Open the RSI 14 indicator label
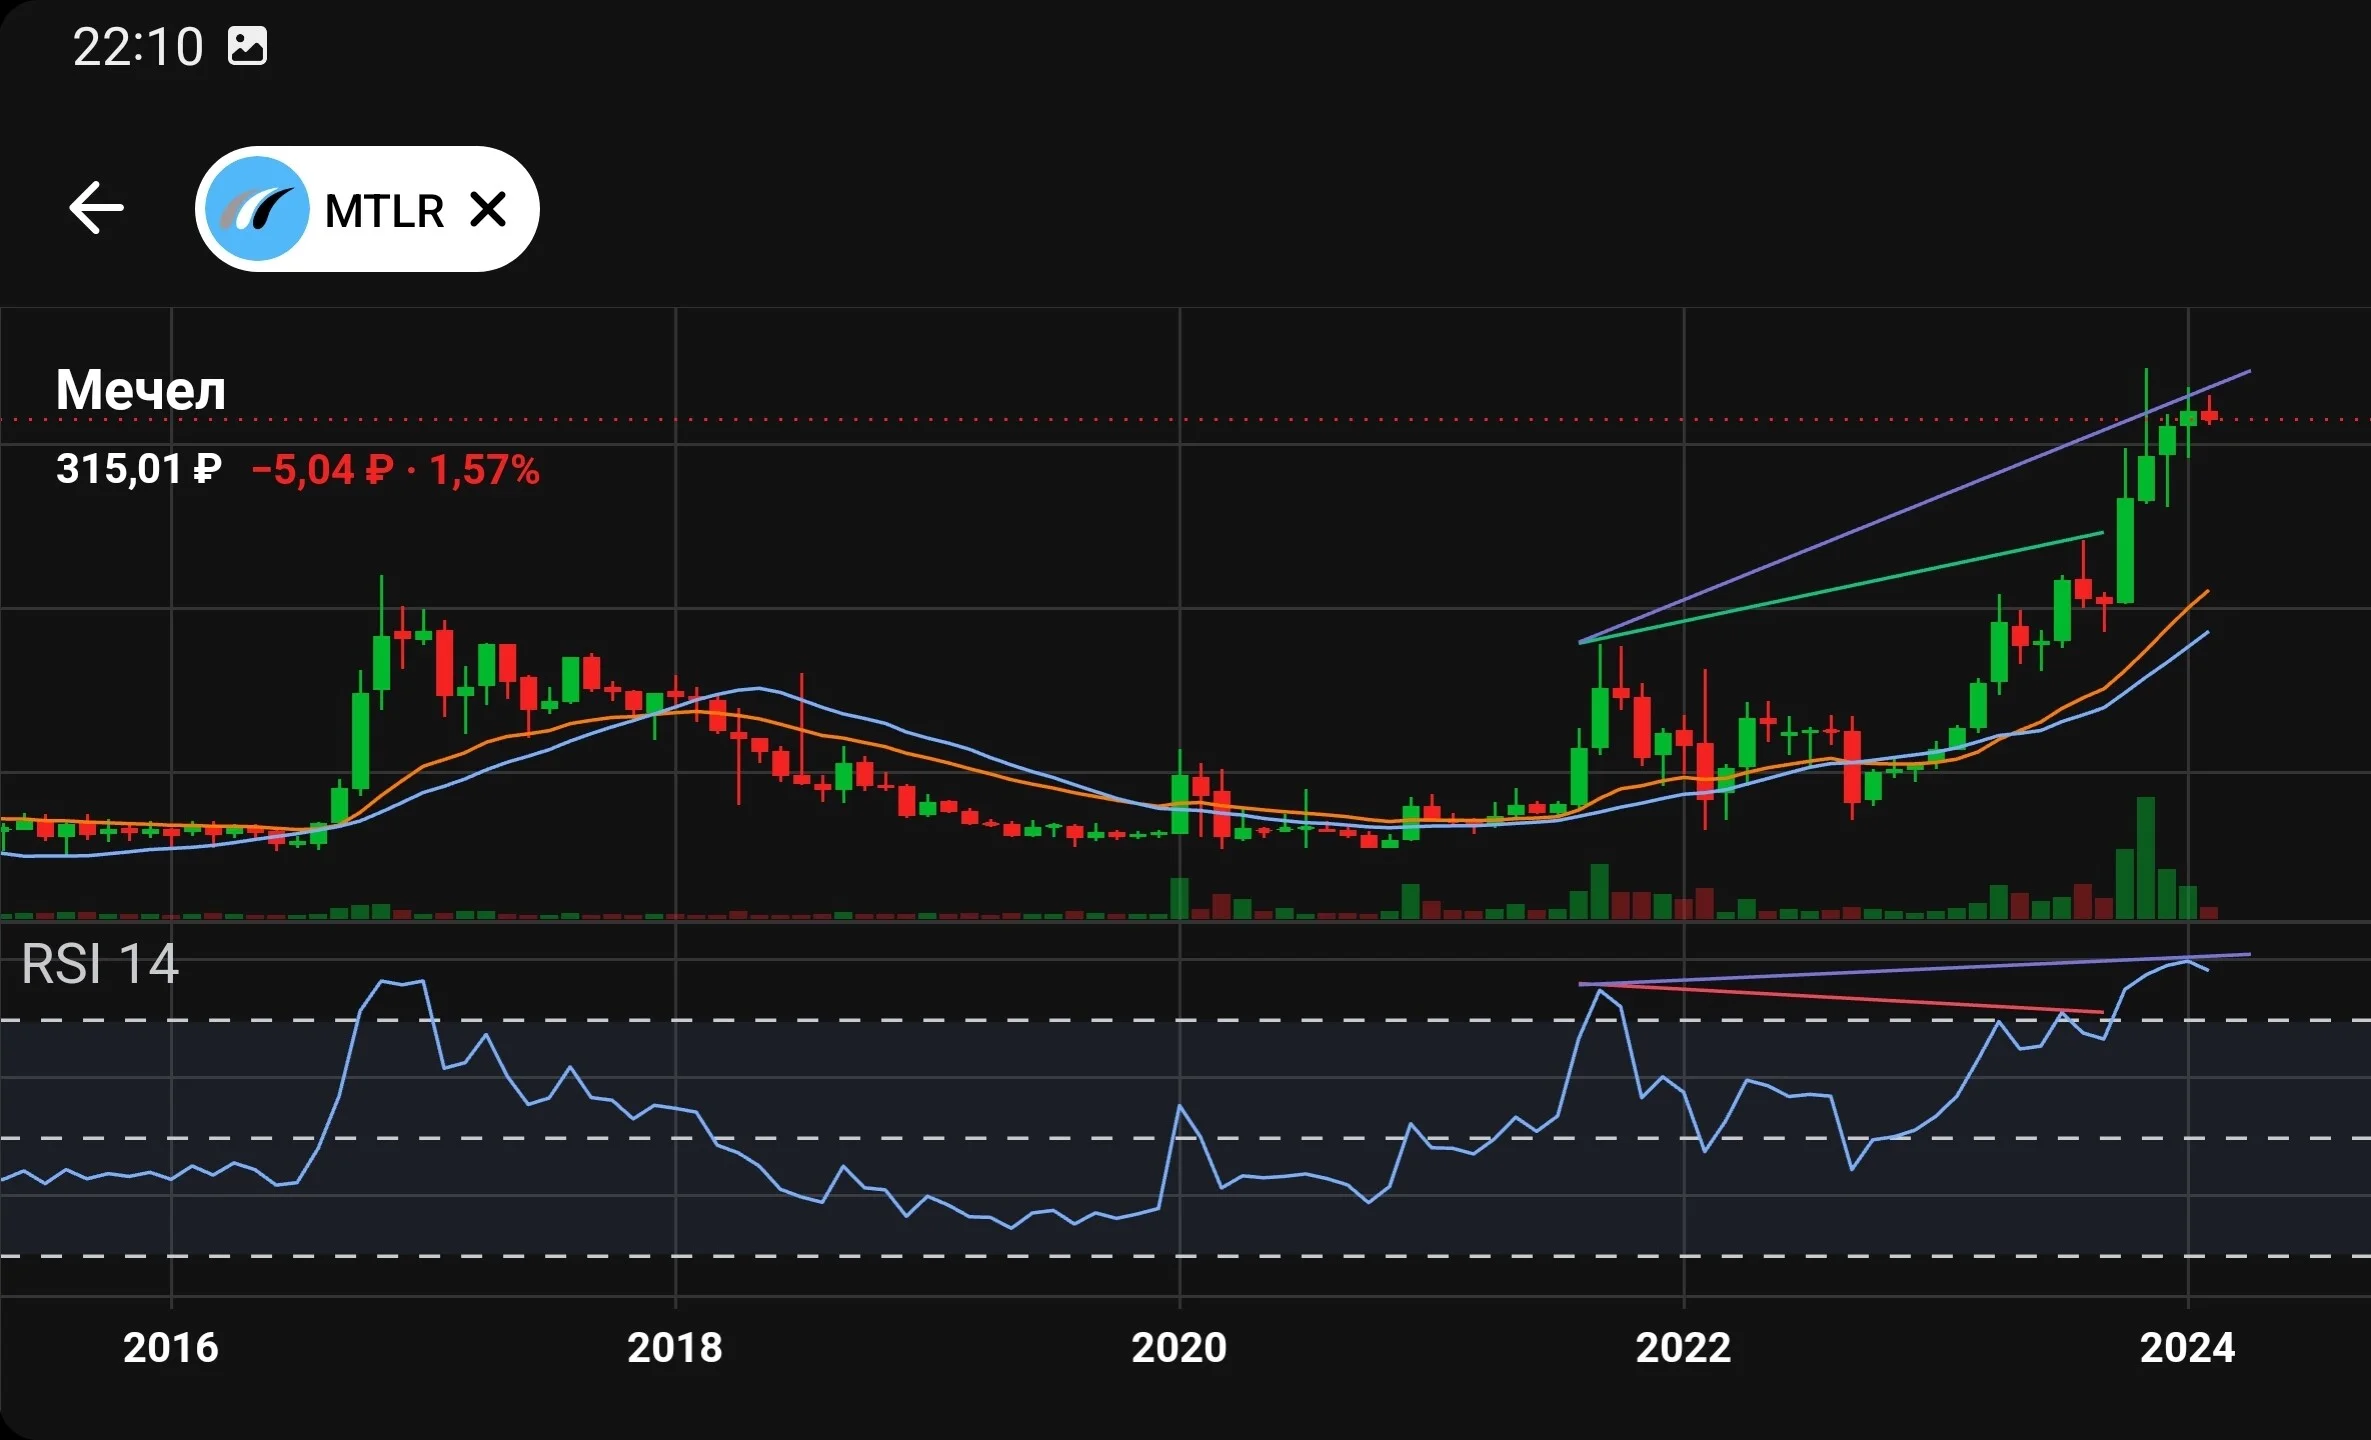The width and height of the screenshot is (2371, 1440). (100, 964)
